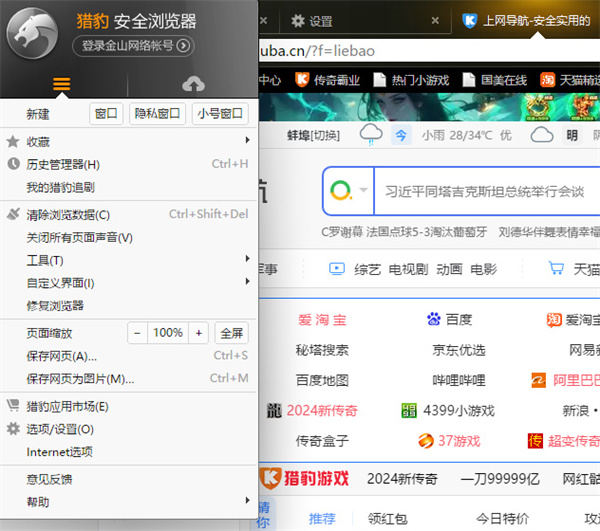The image size is (600, 531).
Task: Click the 4399 green game icon
Action: coord(409,410)
